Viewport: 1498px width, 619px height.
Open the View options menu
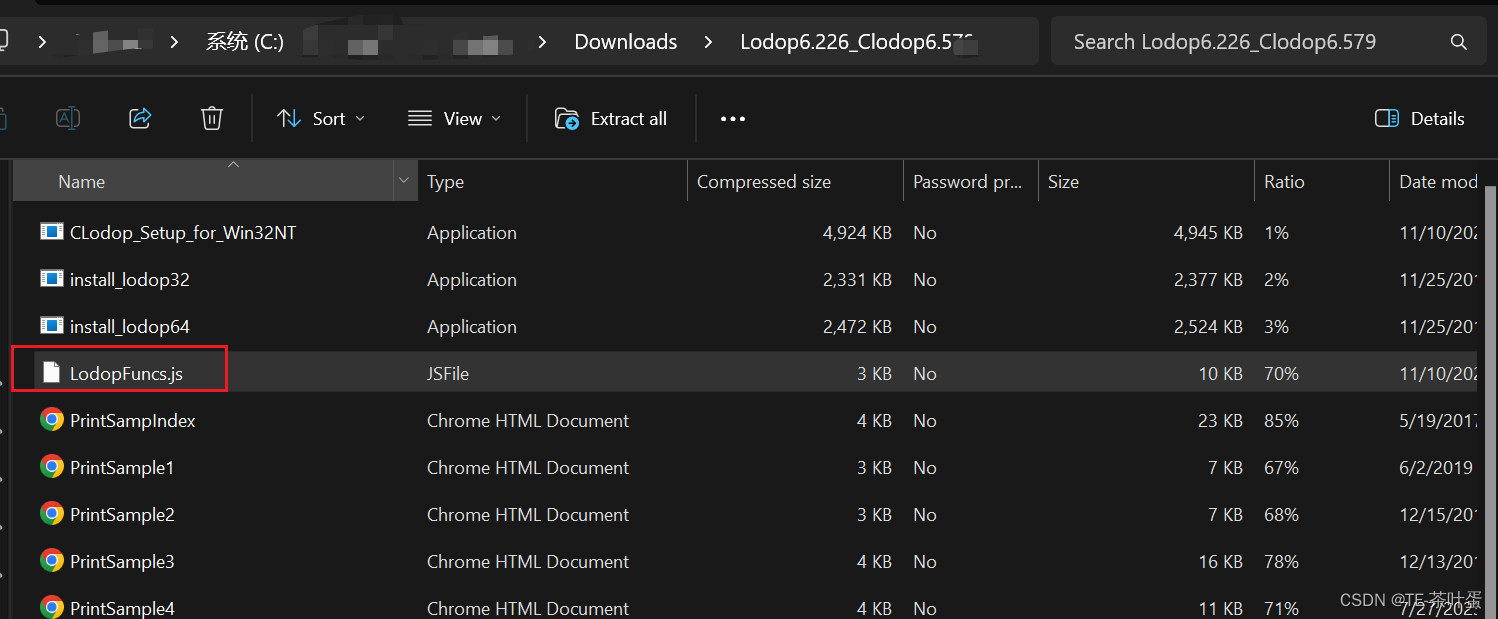454,118
